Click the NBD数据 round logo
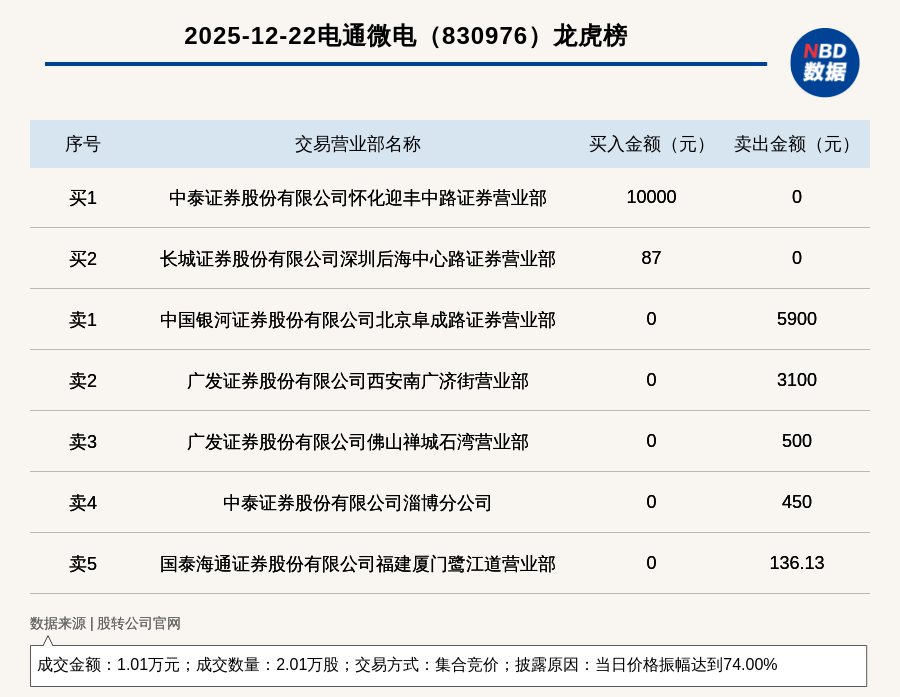 824,62
